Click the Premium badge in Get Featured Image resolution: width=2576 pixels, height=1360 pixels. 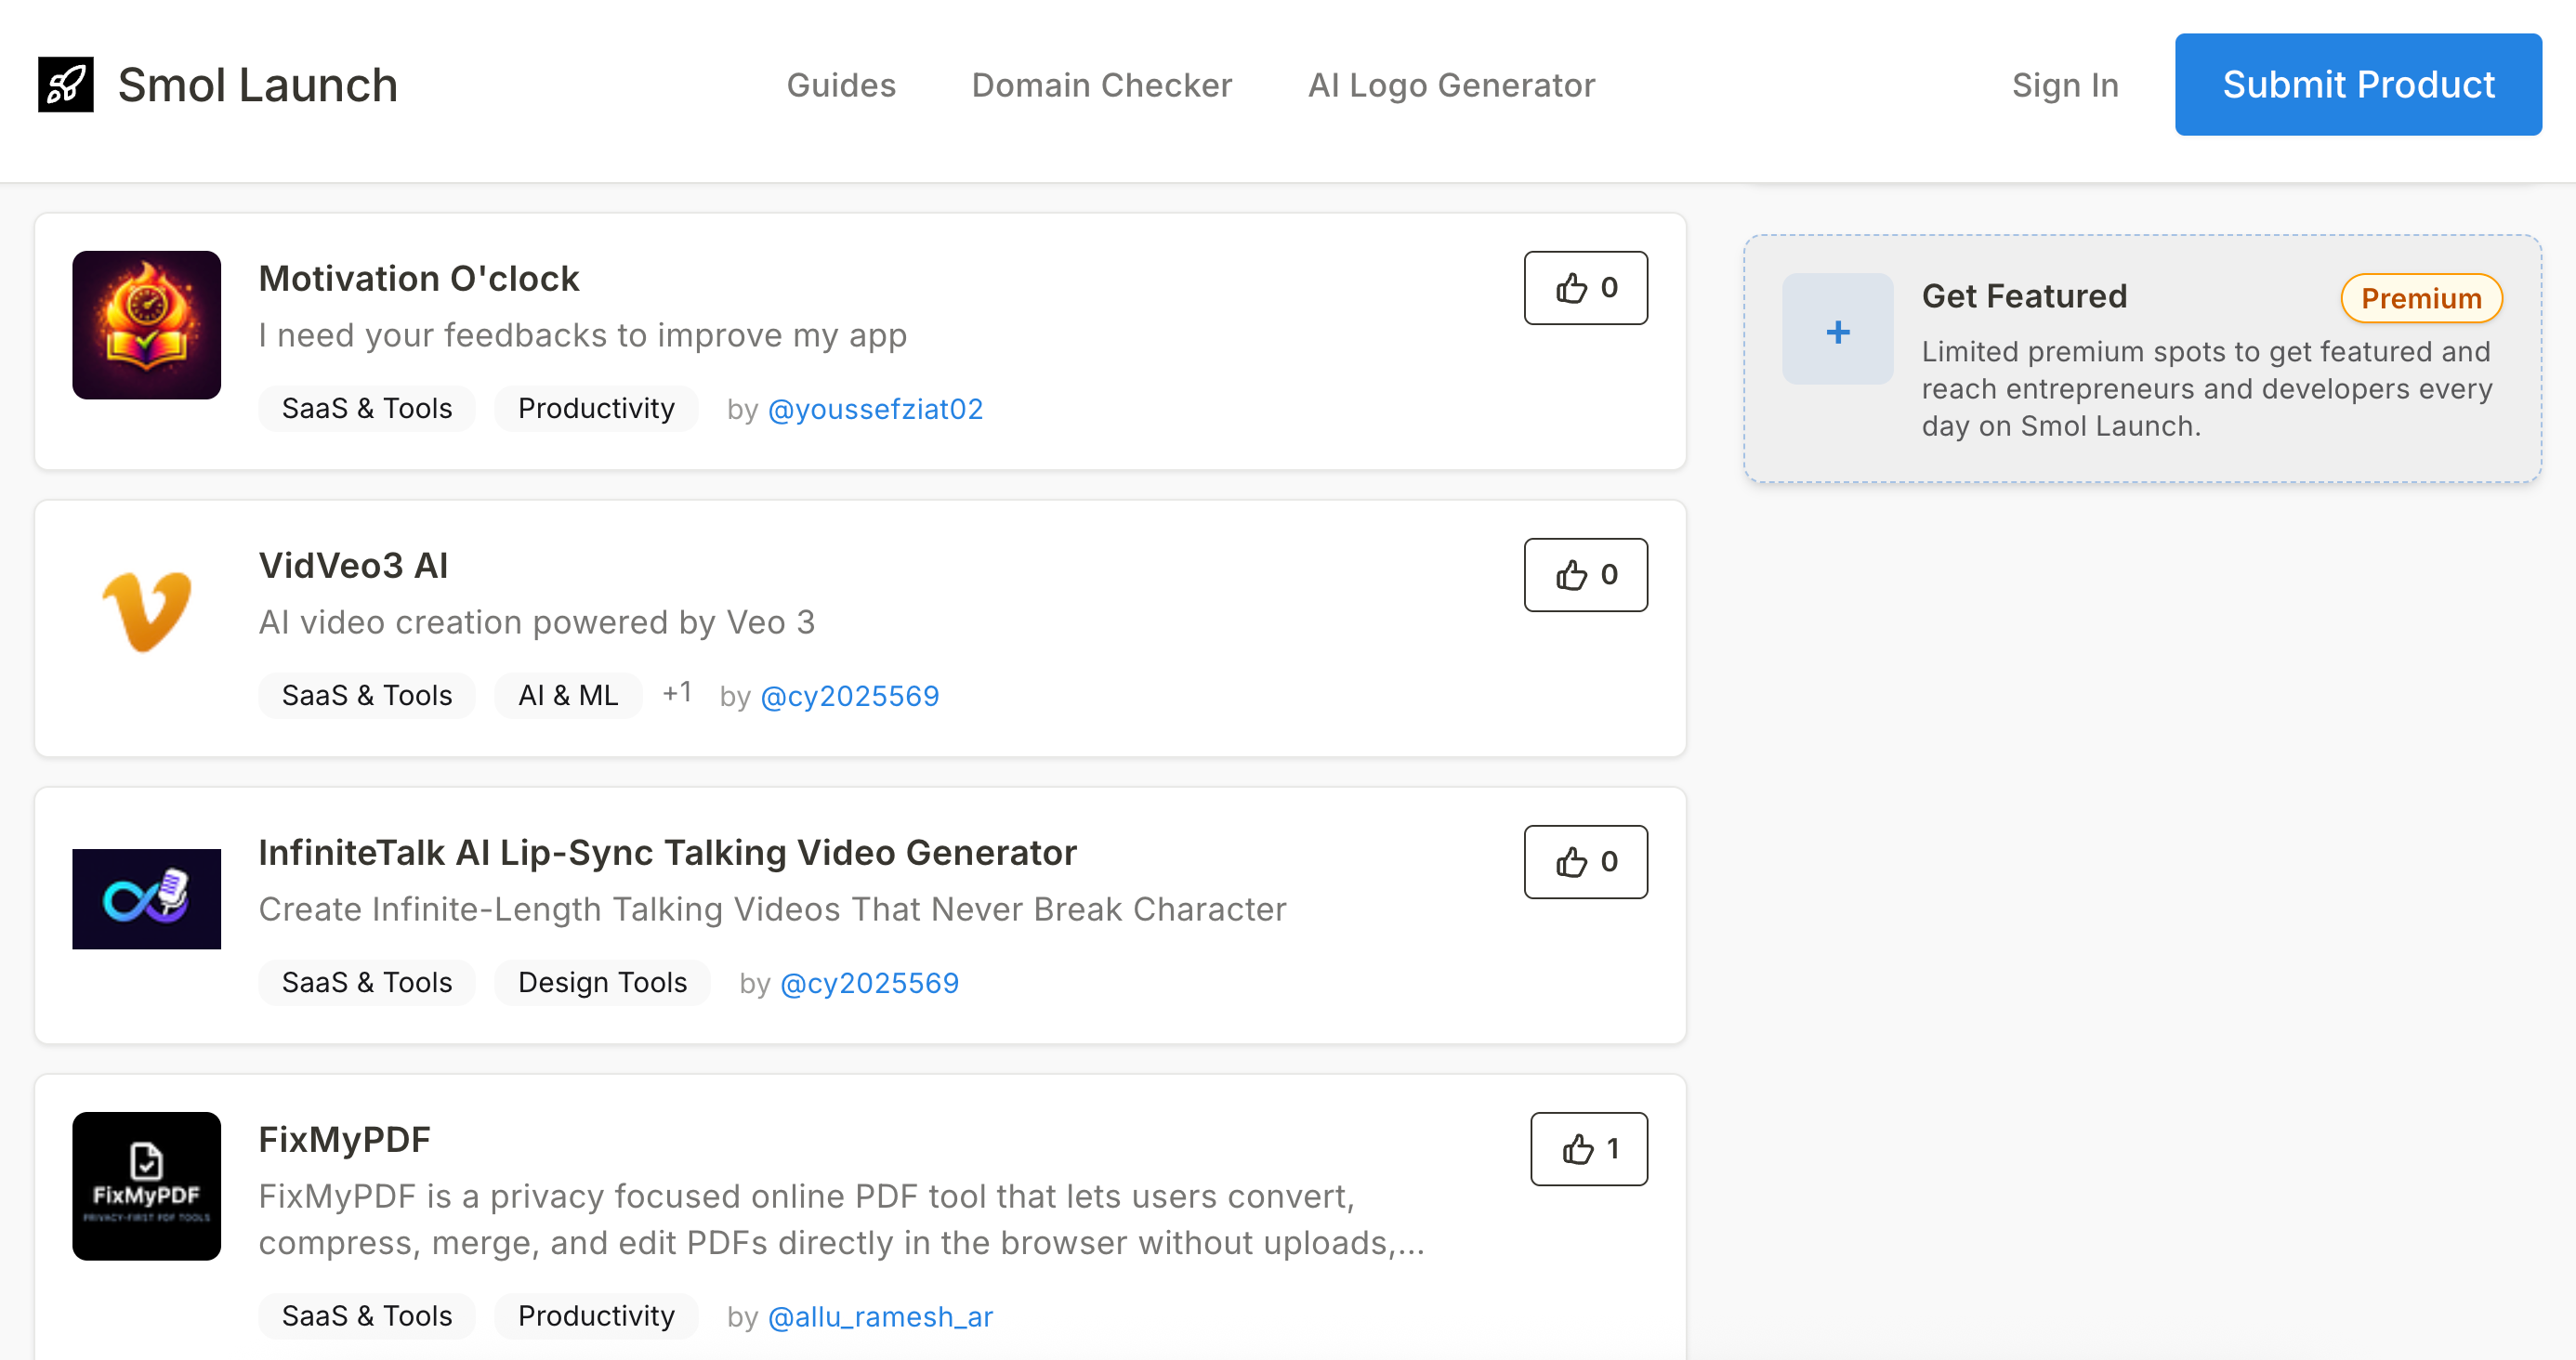[2420, 298]
